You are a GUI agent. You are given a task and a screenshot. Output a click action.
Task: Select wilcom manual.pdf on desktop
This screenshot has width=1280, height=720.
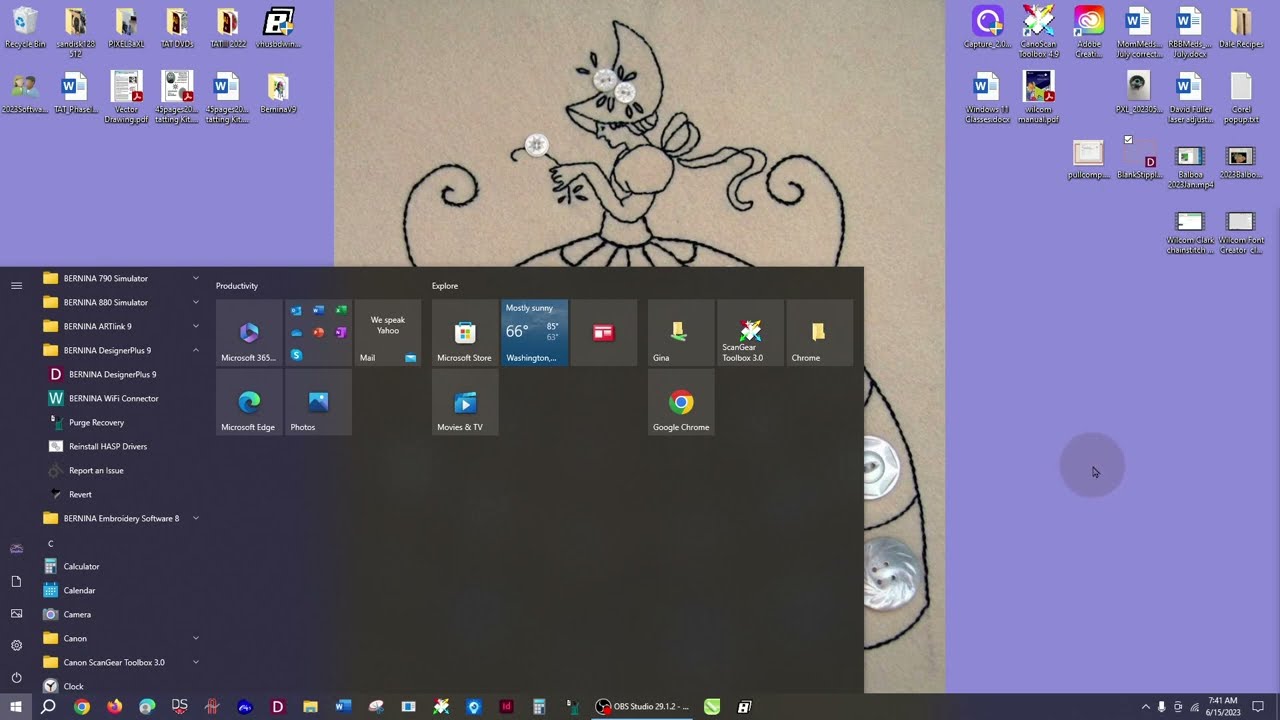[x=1038, y=97]
